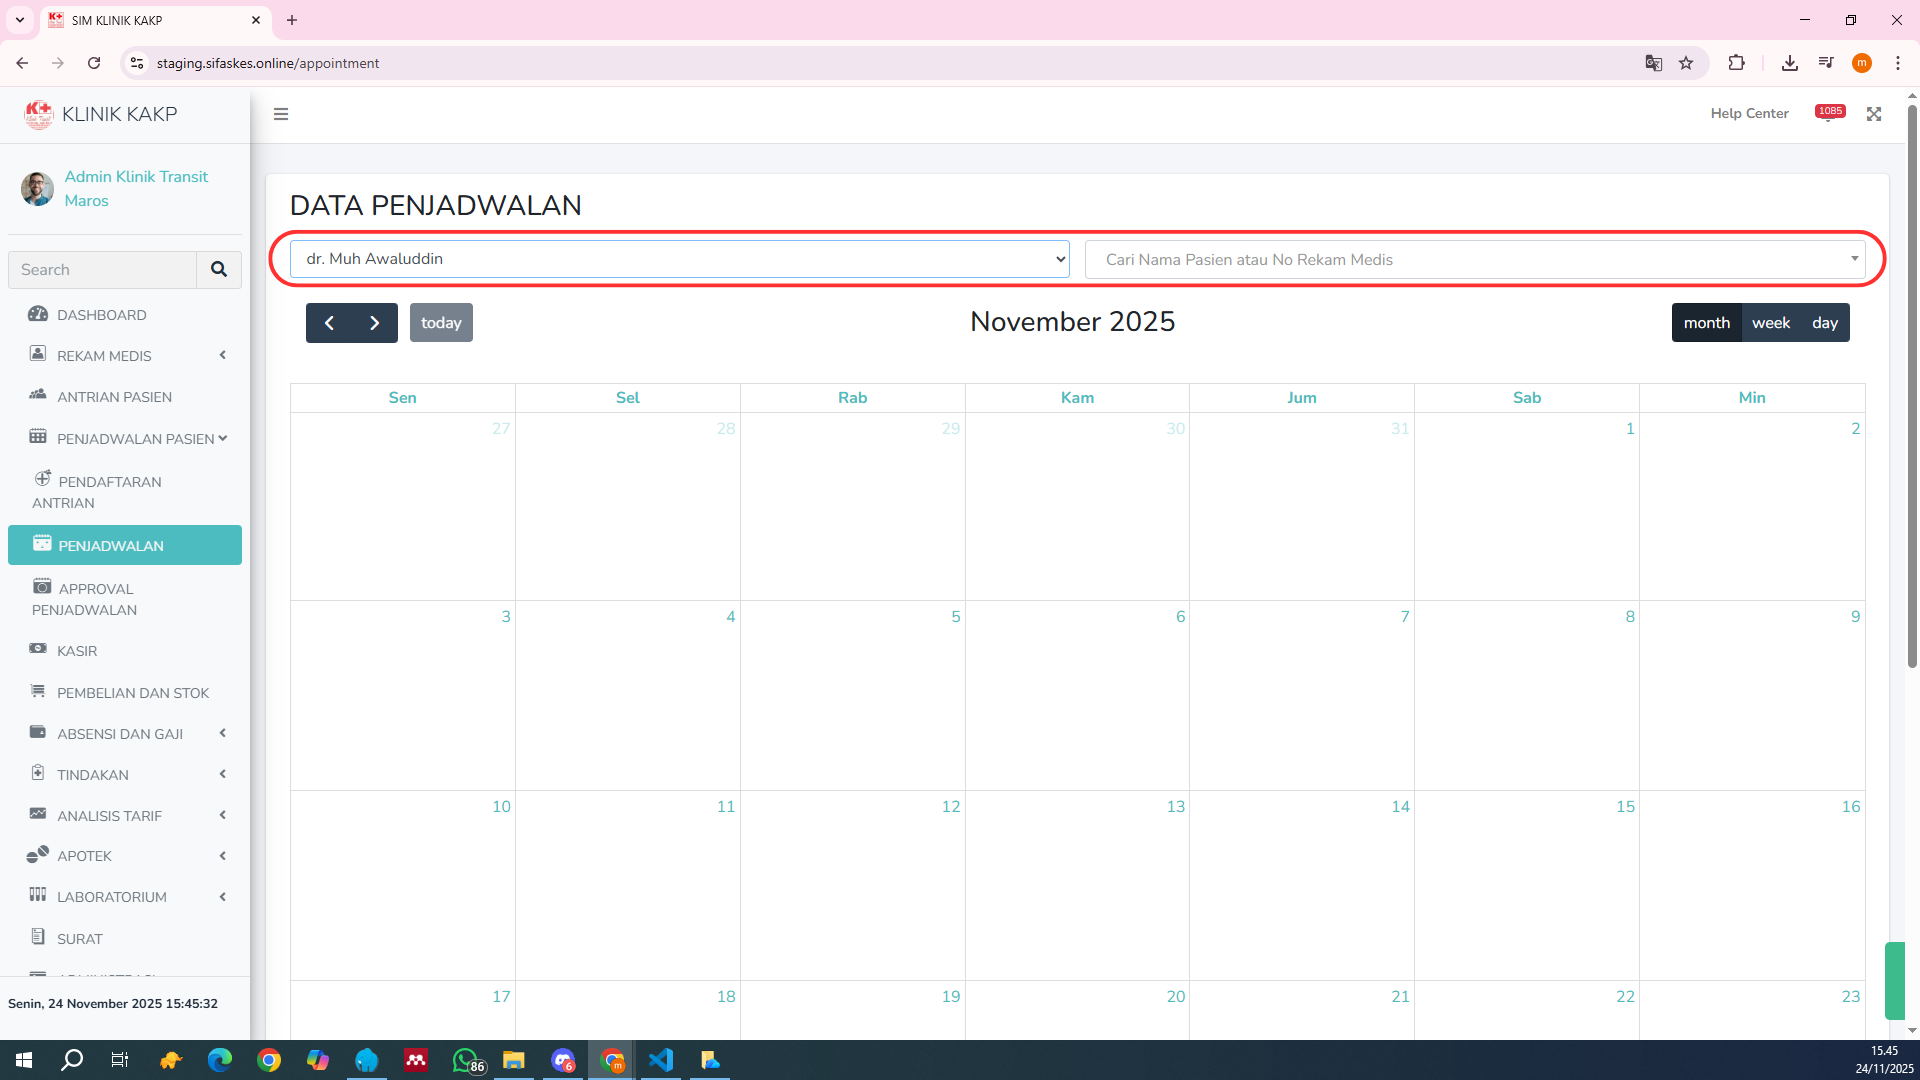
Task: Click the hamburger sidebar toggle icon
Action: click(281, 114)
